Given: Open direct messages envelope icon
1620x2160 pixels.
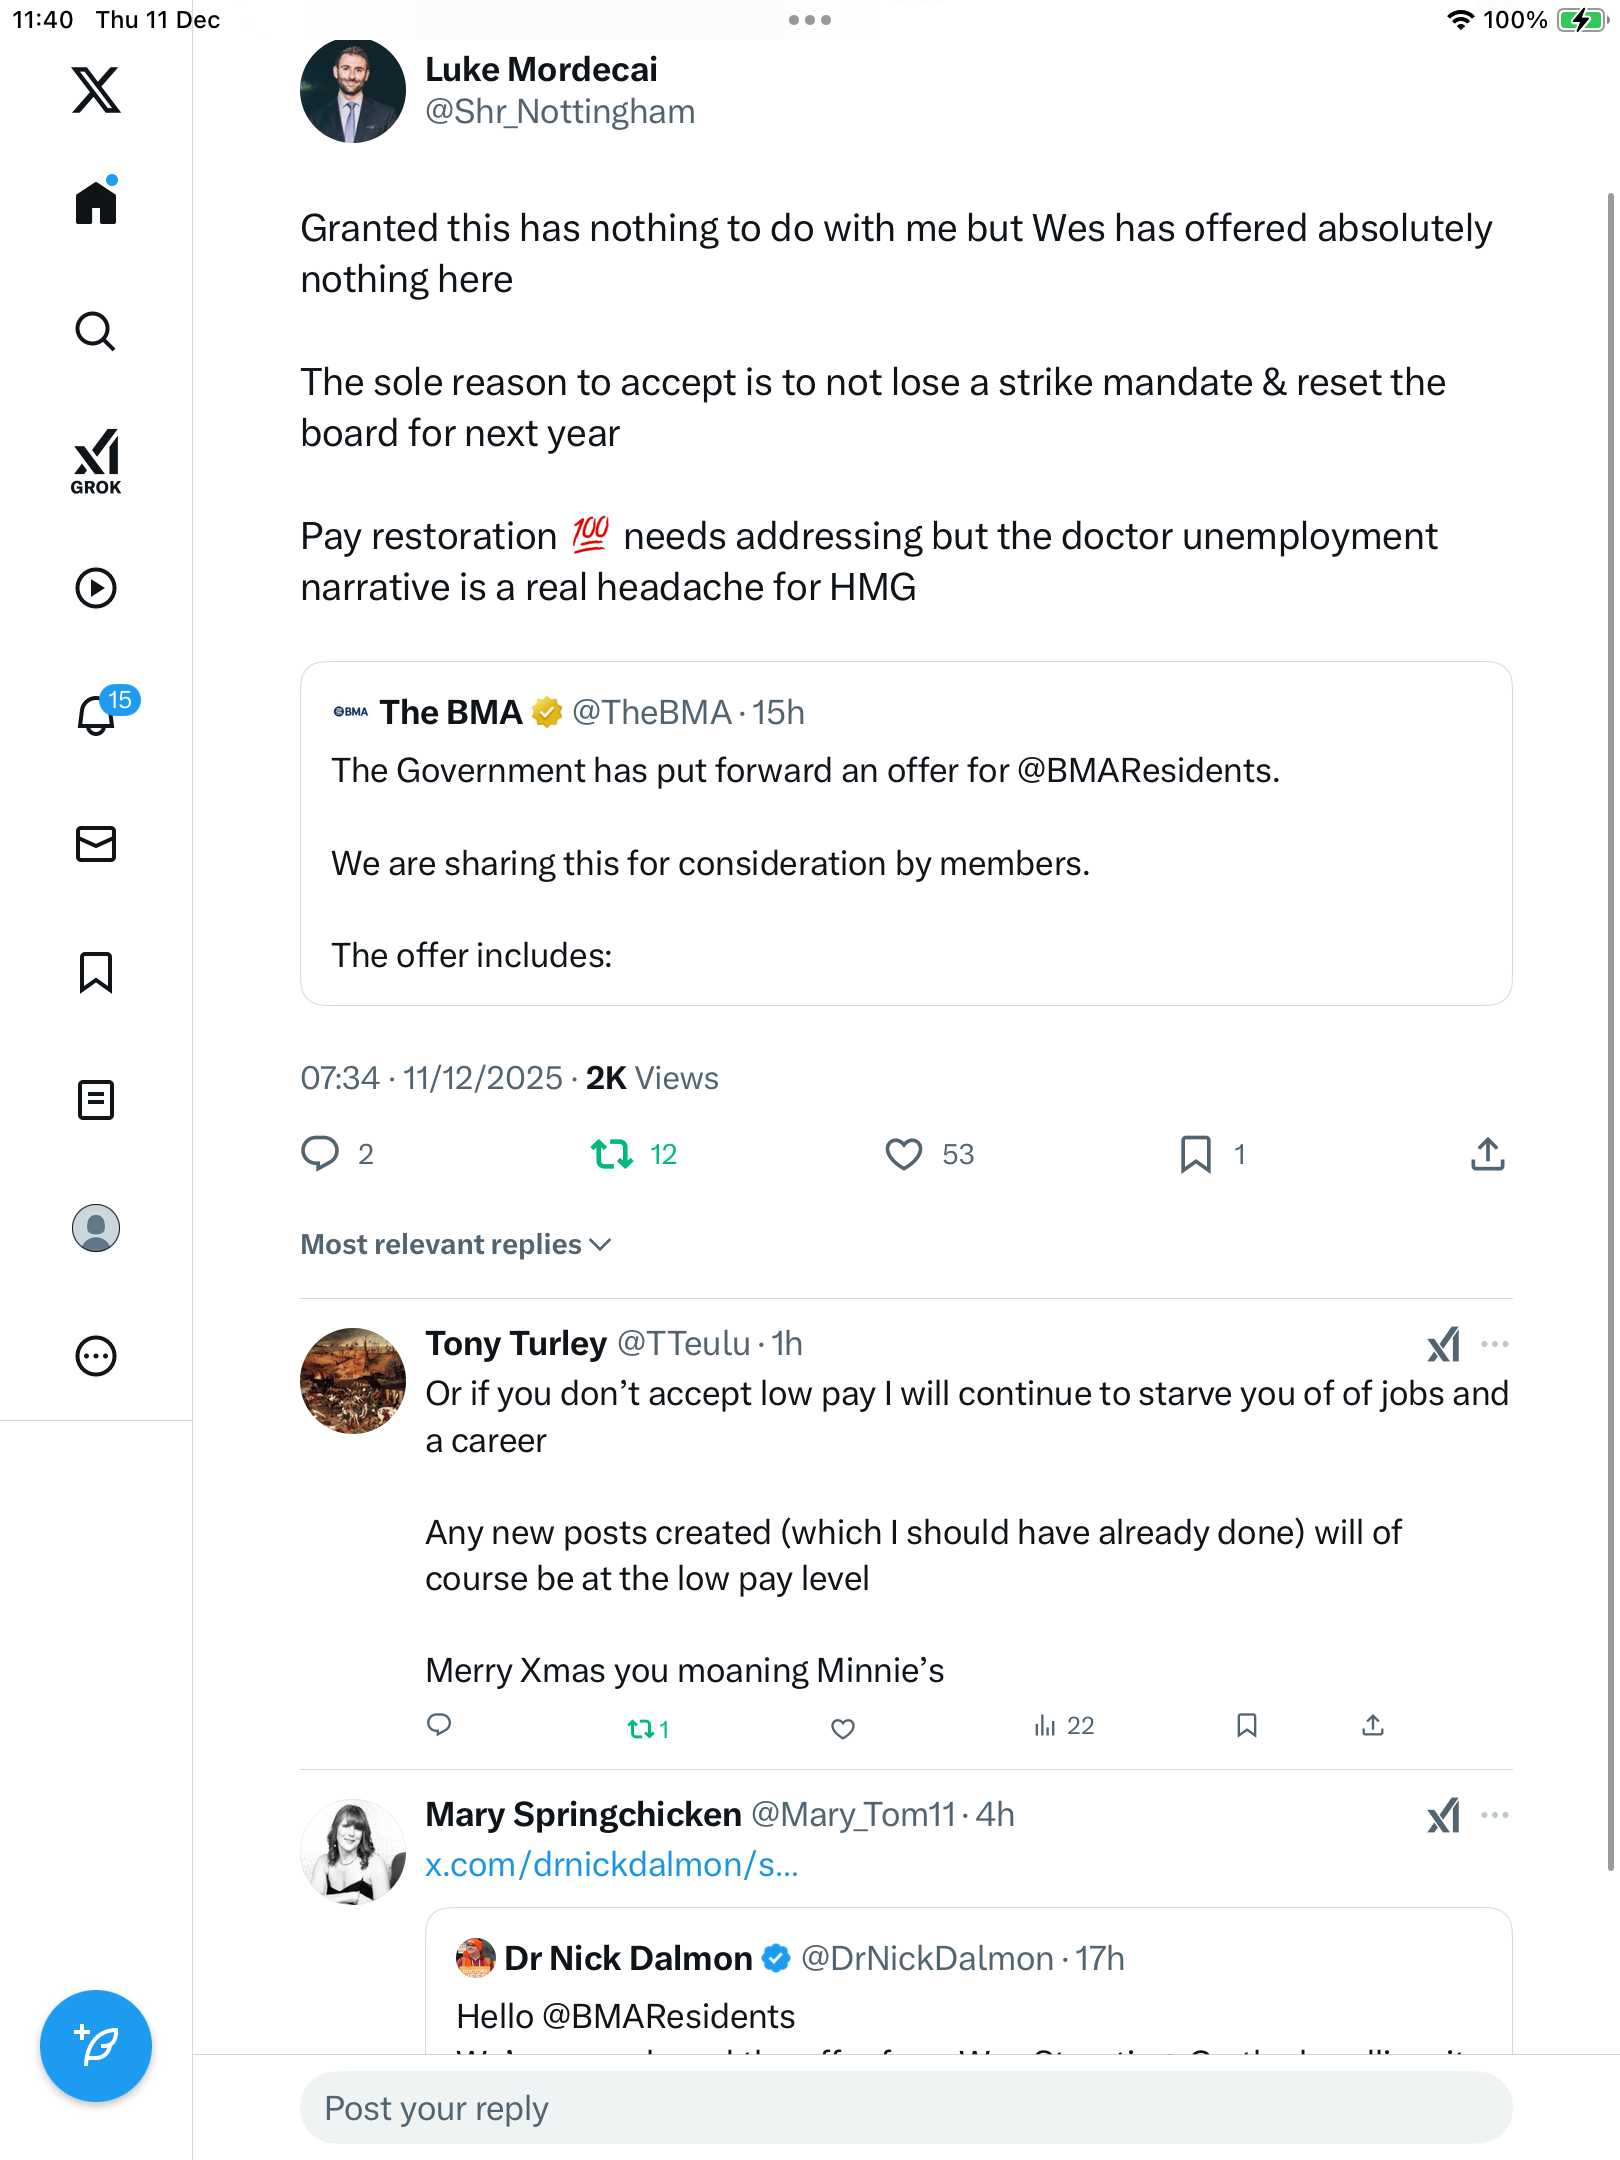Looking at the screenshot, I should [x=96, y=844].
